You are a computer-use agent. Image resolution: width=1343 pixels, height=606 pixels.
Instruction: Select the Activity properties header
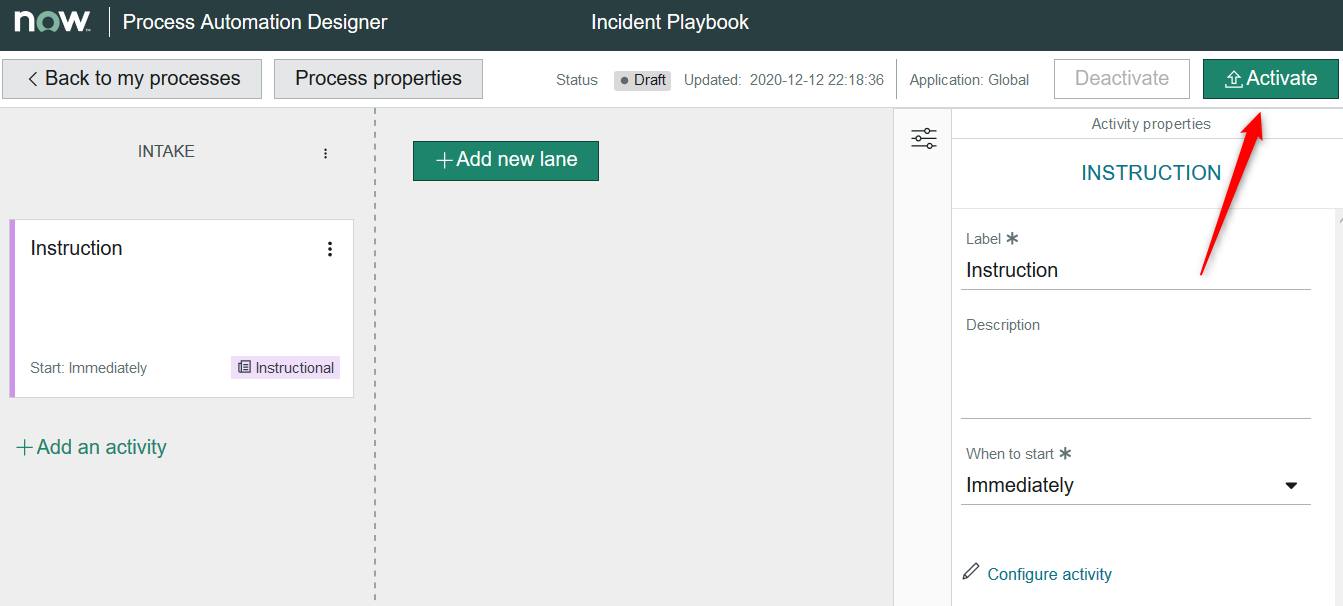click(1150, 123)
